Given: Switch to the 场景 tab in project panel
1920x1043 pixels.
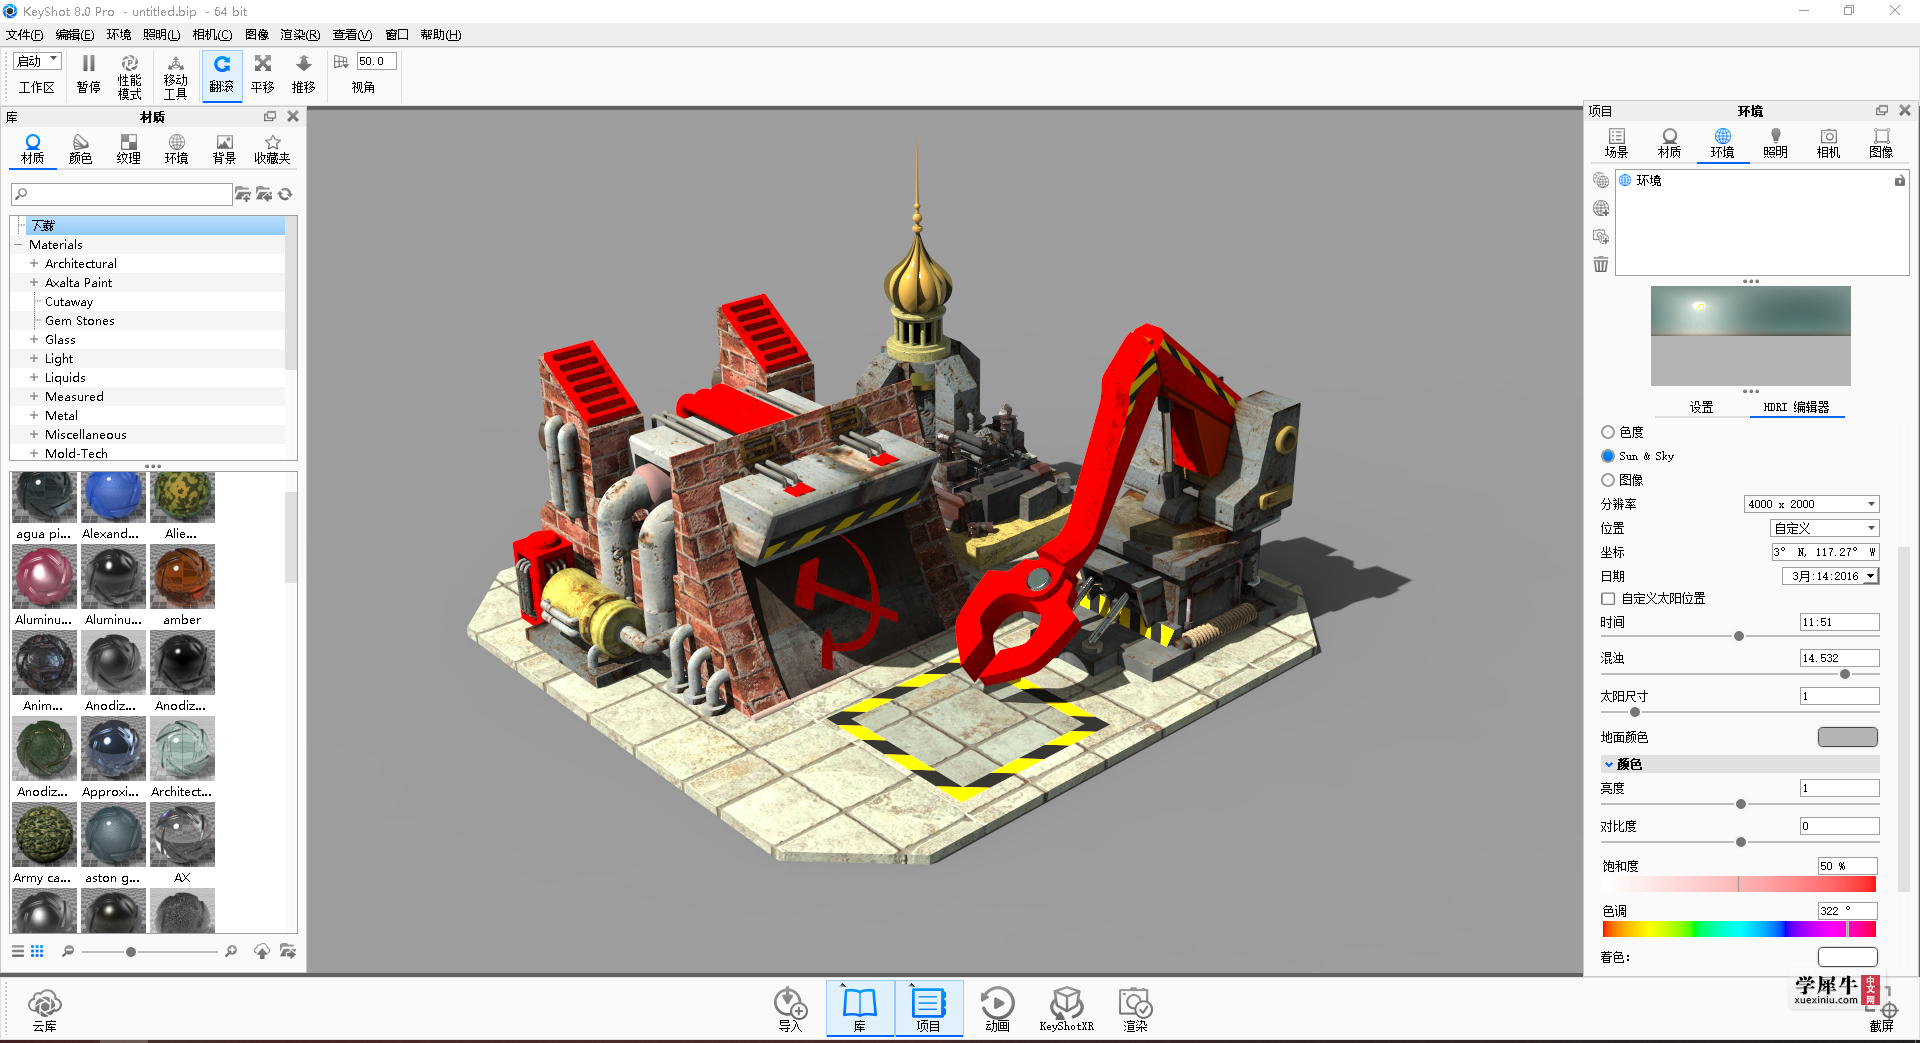Looking at the screenshot, I should pos(1616,143).
